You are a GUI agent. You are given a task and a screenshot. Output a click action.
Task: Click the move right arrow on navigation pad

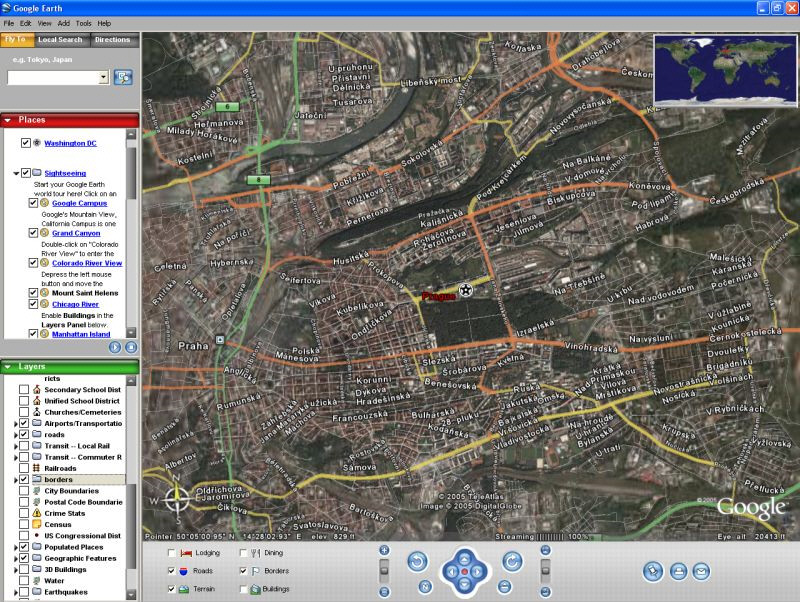[x=478, y=572]
